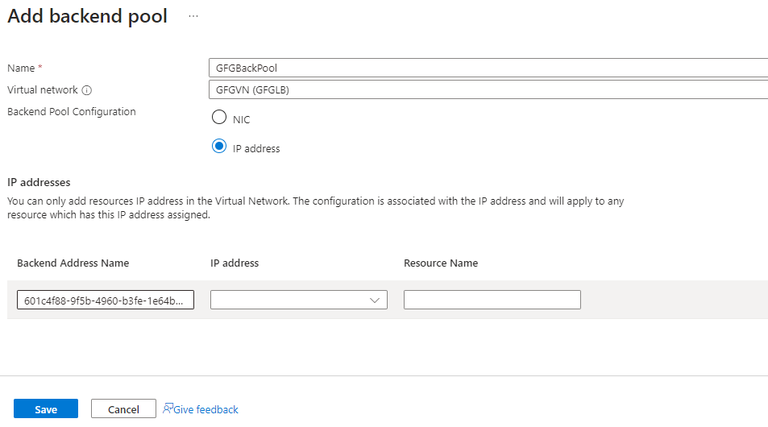Image resolution: width=768 pixels, height=427 pixels.
Task: Click the IP addresses section heading
Action: [39, 183]
